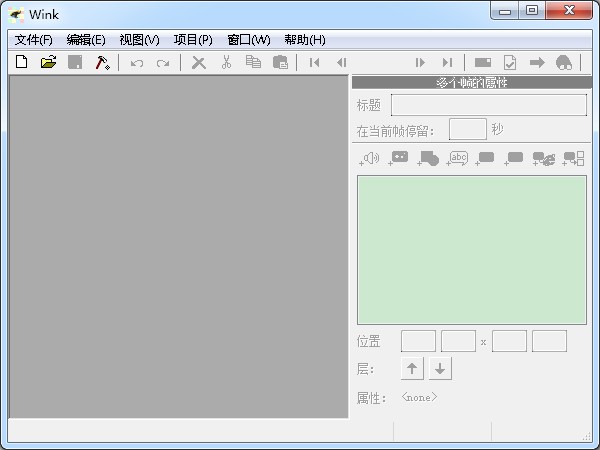Click the hammer render icon

coord(102,62)
